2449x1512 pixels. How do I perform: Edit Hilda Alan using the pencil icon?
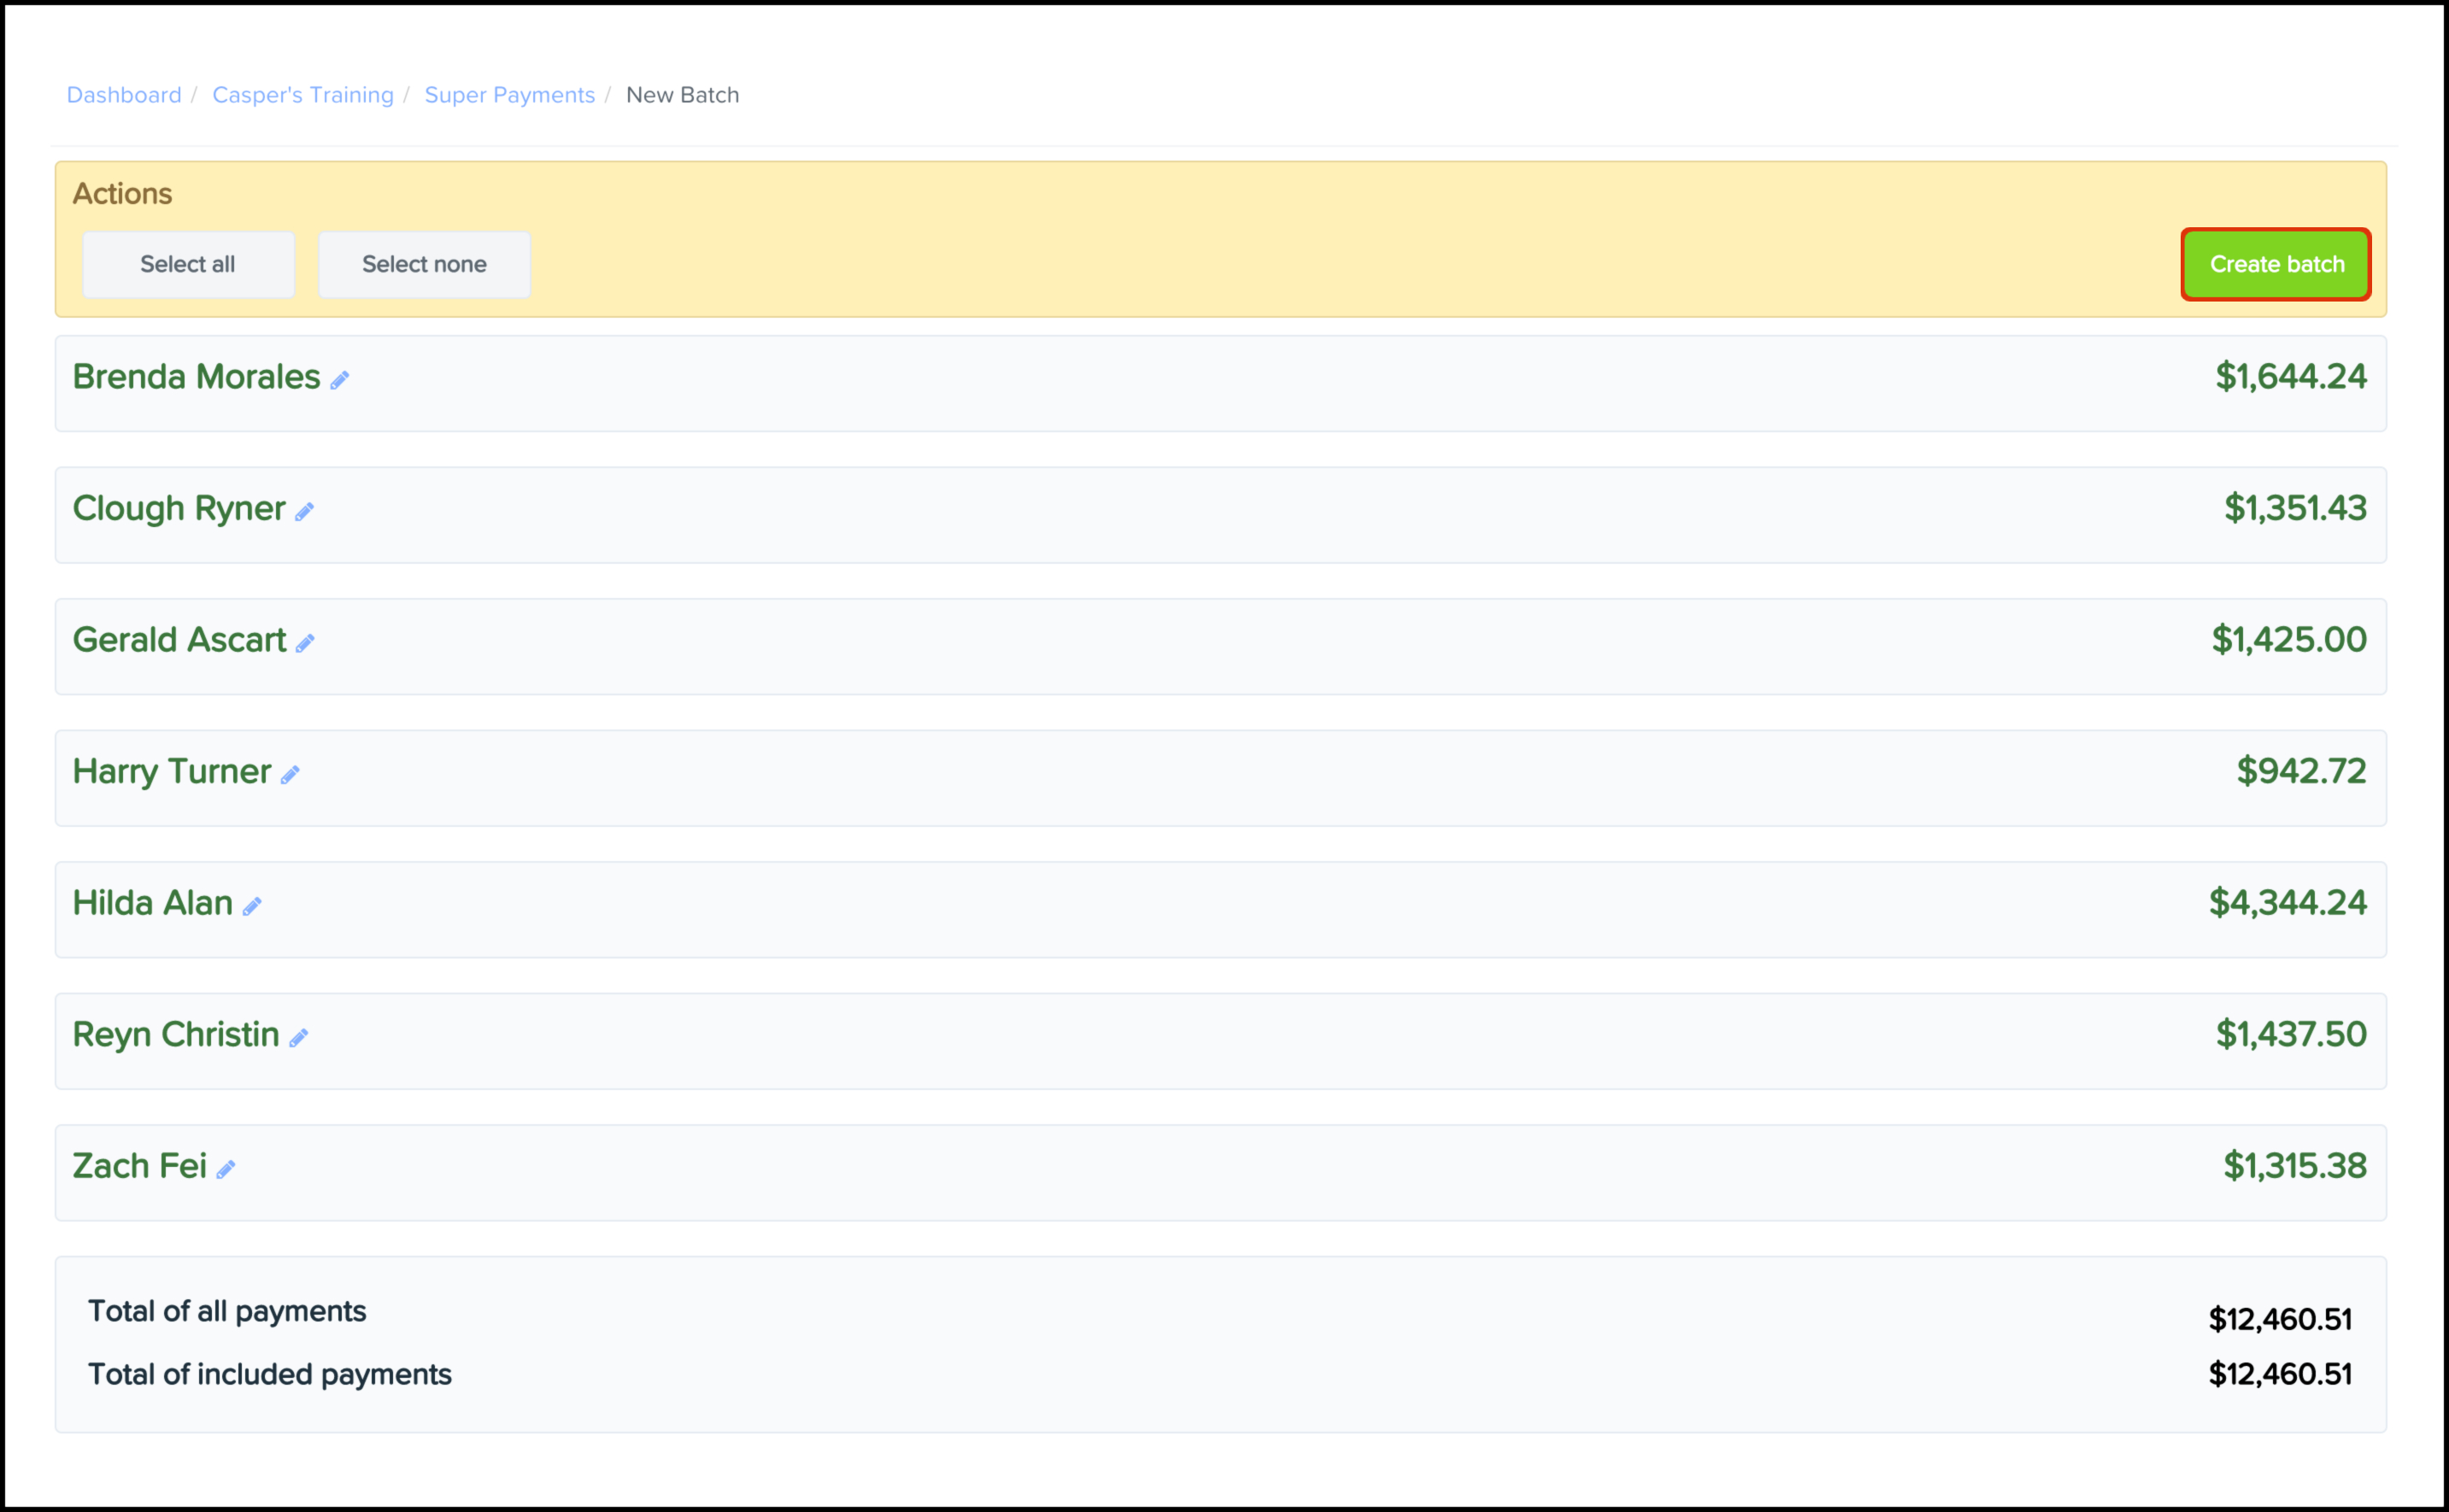point(252,906)
